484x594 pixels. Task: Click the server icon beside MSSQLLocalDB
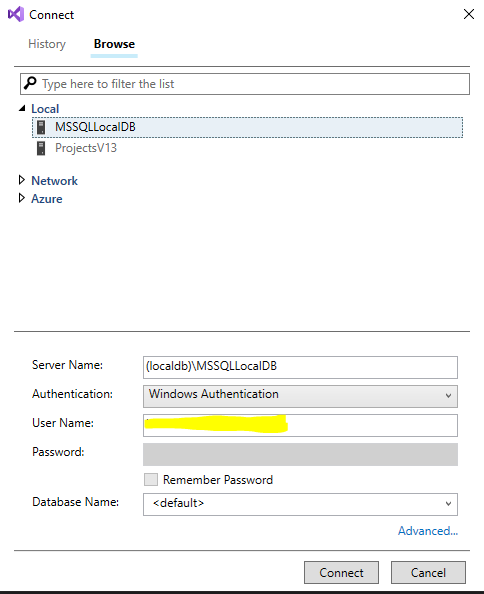pos(41,127)
